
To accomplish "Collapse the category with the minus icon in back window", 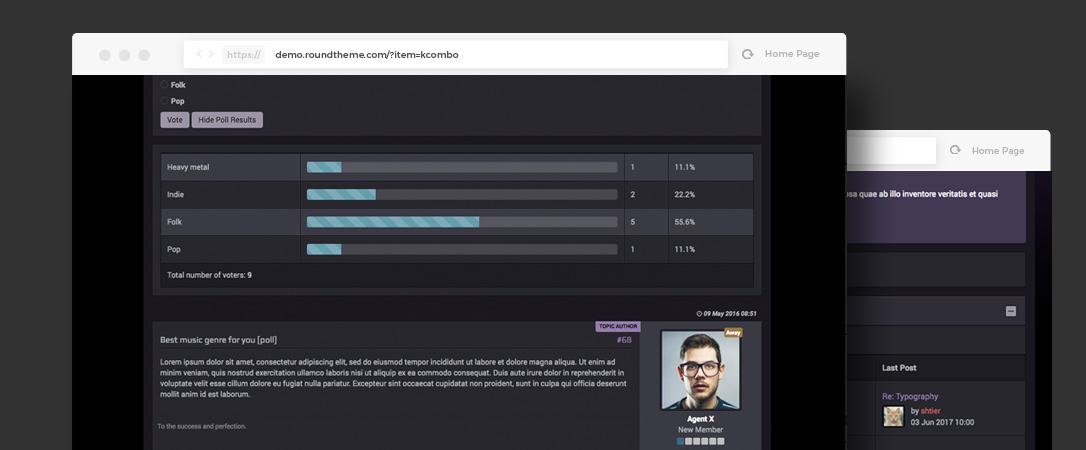I will (x=1011, y=312).
